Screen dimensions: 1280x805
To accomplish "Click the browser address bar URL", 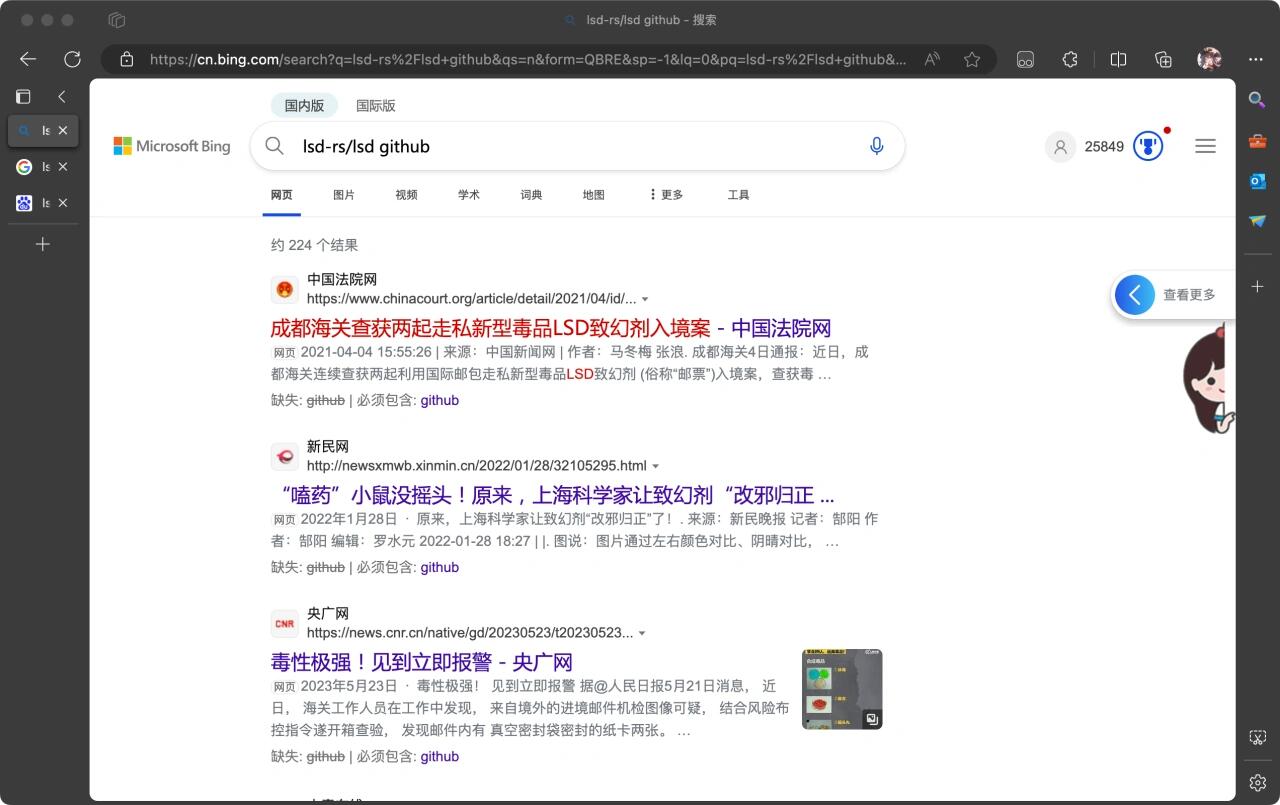I will point(528,59).
